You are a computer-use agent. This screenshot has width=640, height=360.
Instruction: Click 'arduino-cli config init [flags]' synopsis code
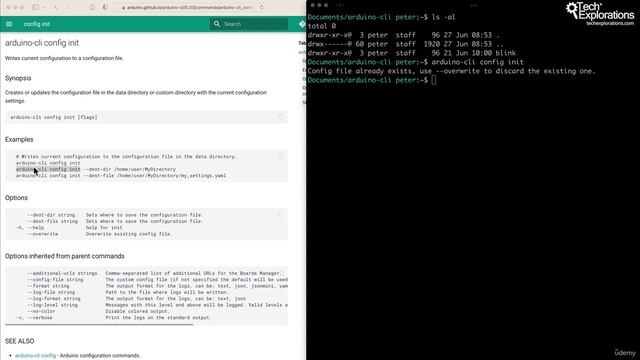click(x=54, y=117)
